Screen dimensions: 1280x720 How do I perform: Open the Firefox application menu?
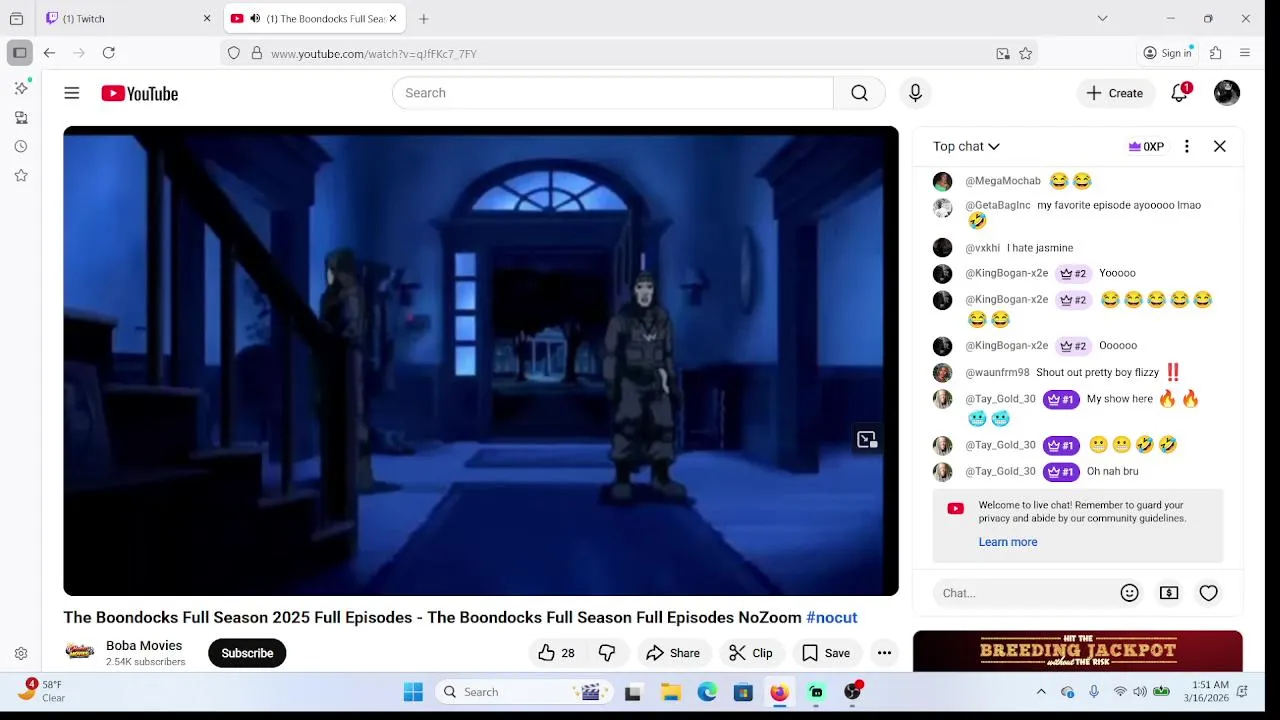click(x=1245, y=53)
